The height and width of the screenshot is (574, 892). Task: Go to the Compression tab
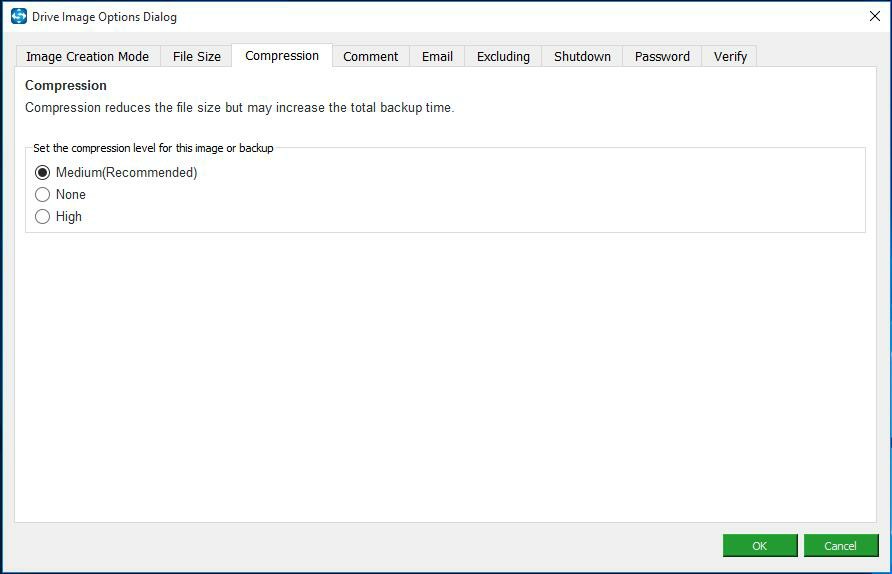282,56
